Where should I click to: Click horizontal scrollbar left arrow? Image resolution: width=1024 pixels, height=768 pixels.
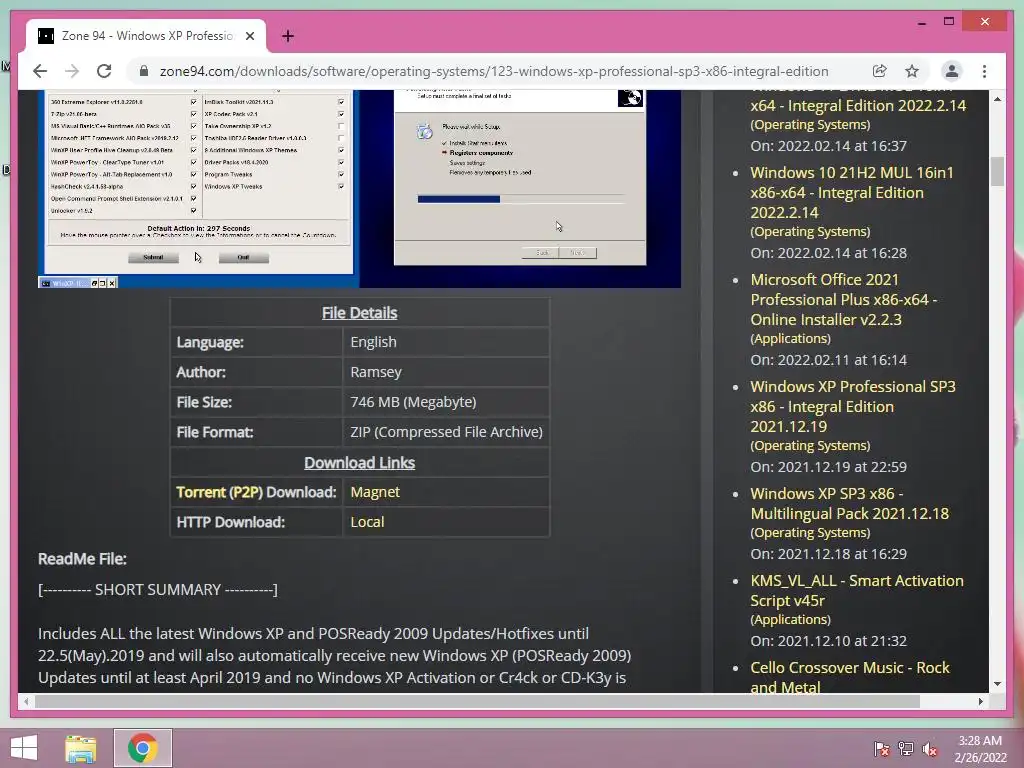pyautogui.click(x=26, y=701)
